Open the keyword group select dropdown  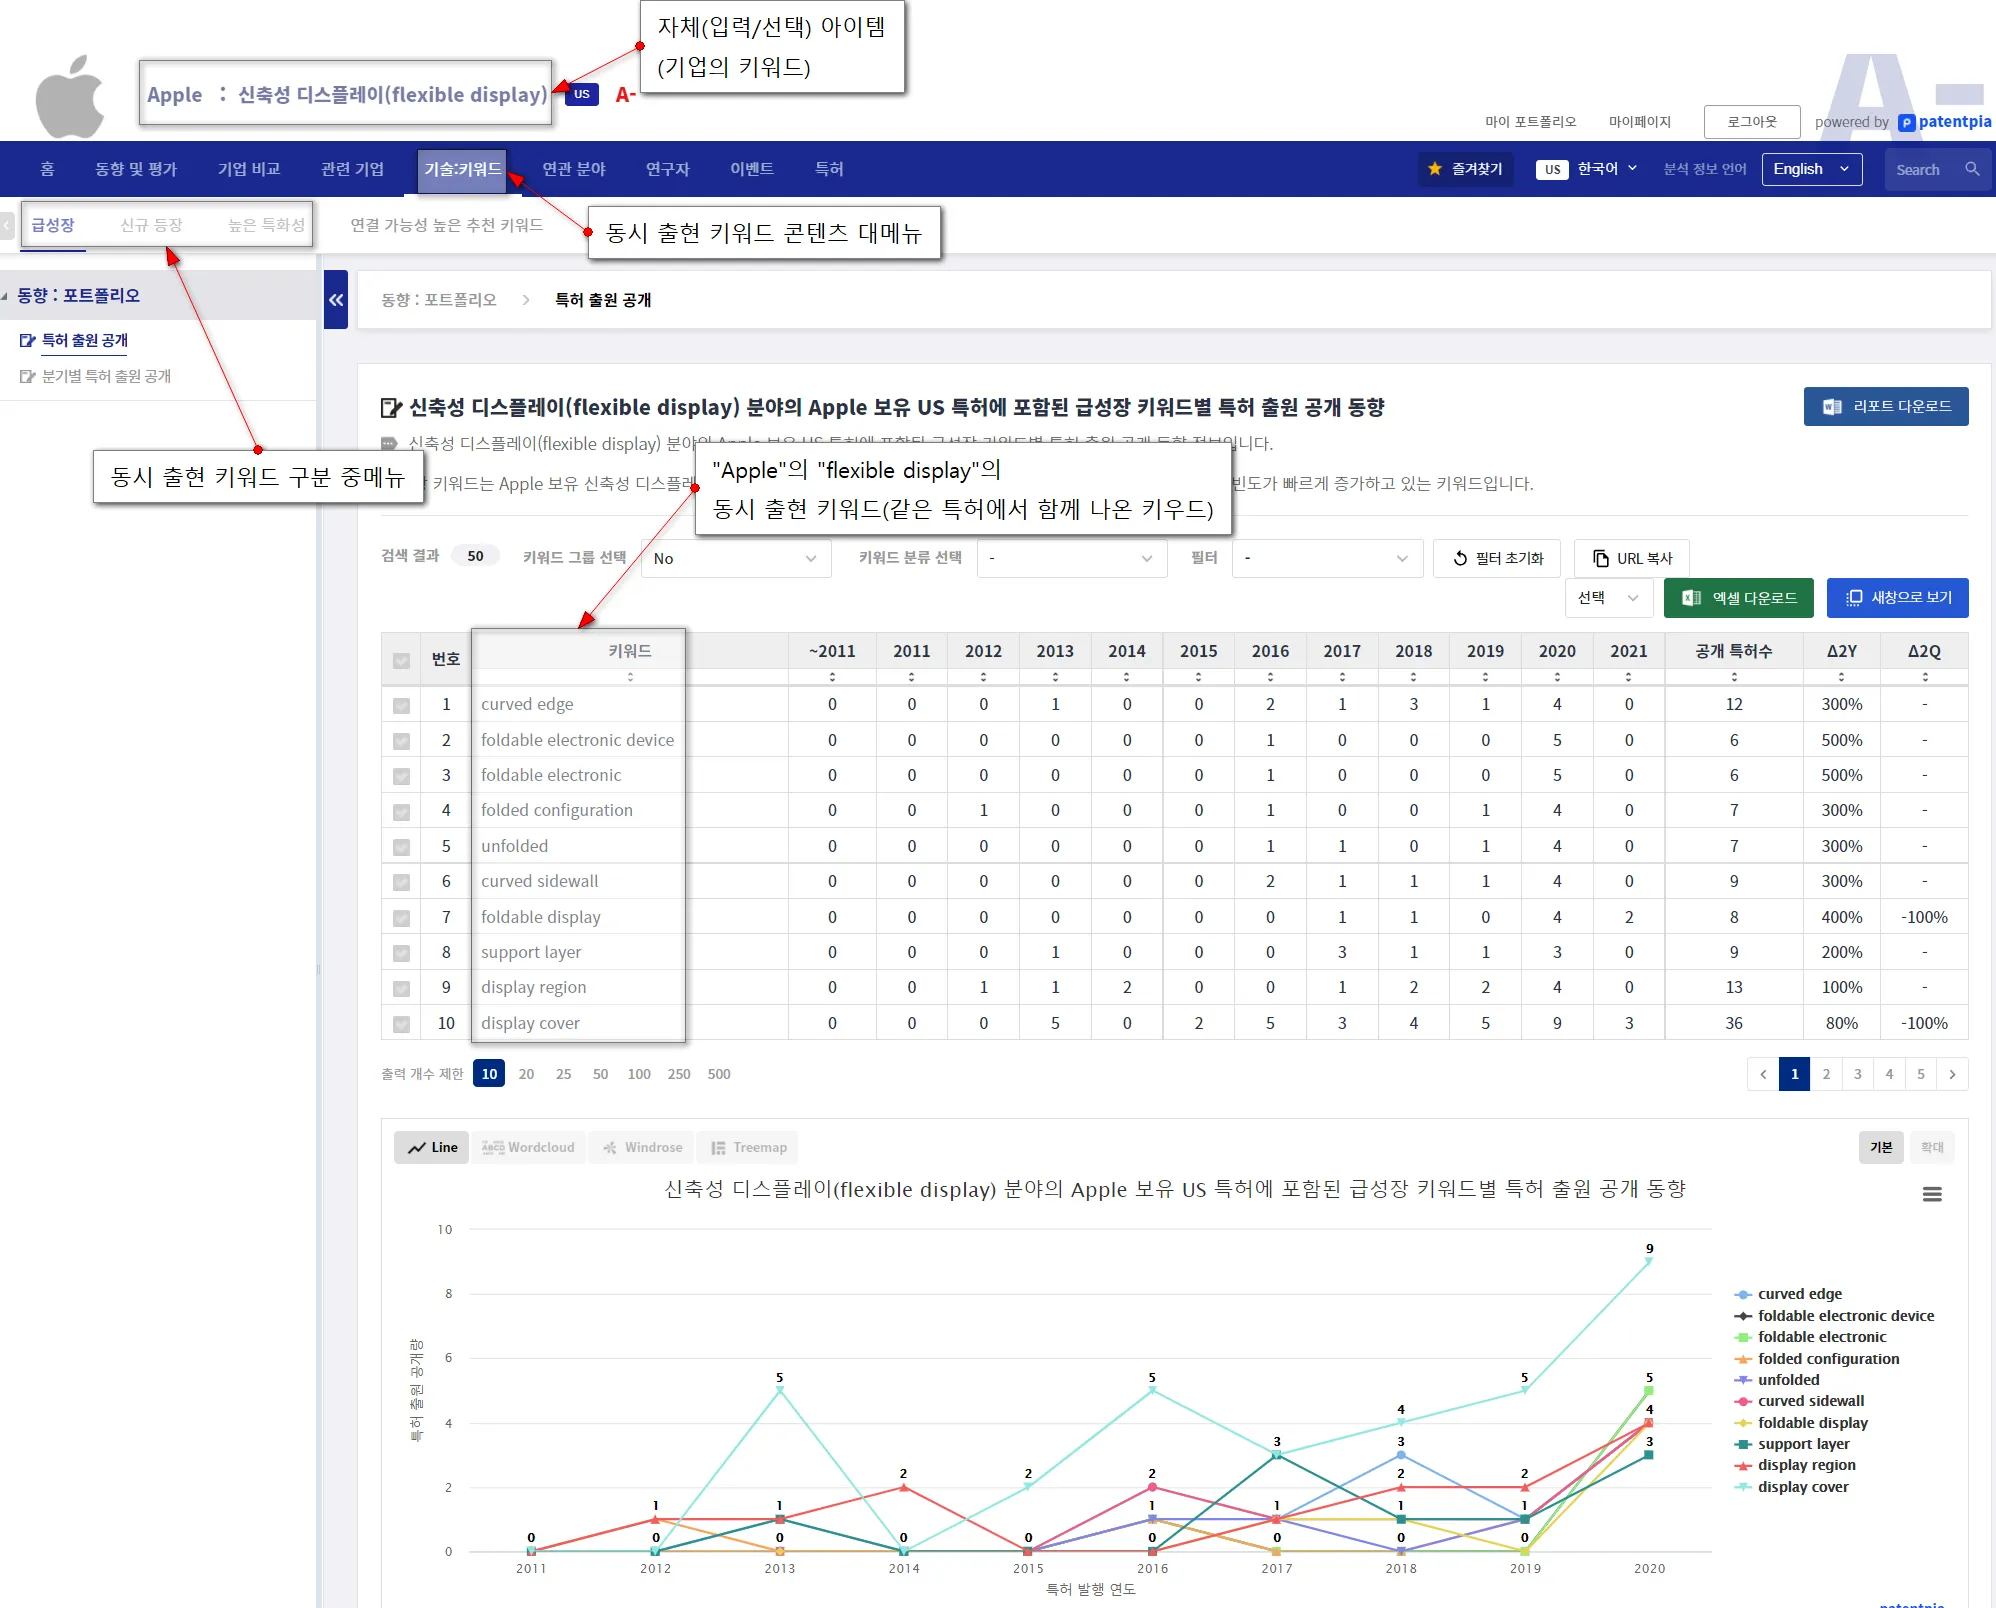(735, 558)
